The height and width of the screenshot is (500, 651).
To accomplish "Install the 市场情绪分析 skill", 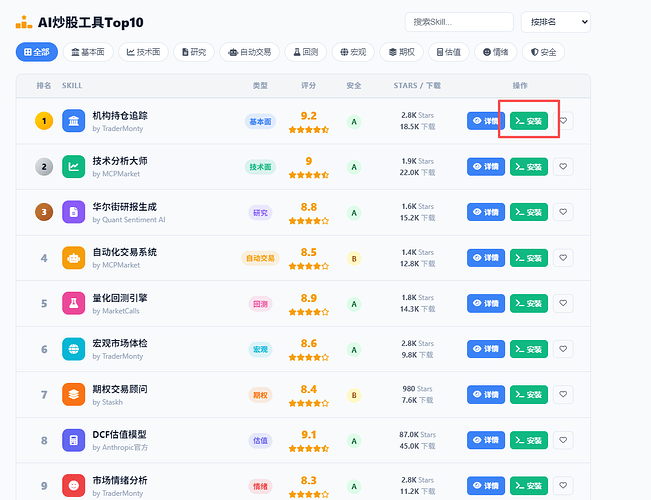I will tap(529, 485).
